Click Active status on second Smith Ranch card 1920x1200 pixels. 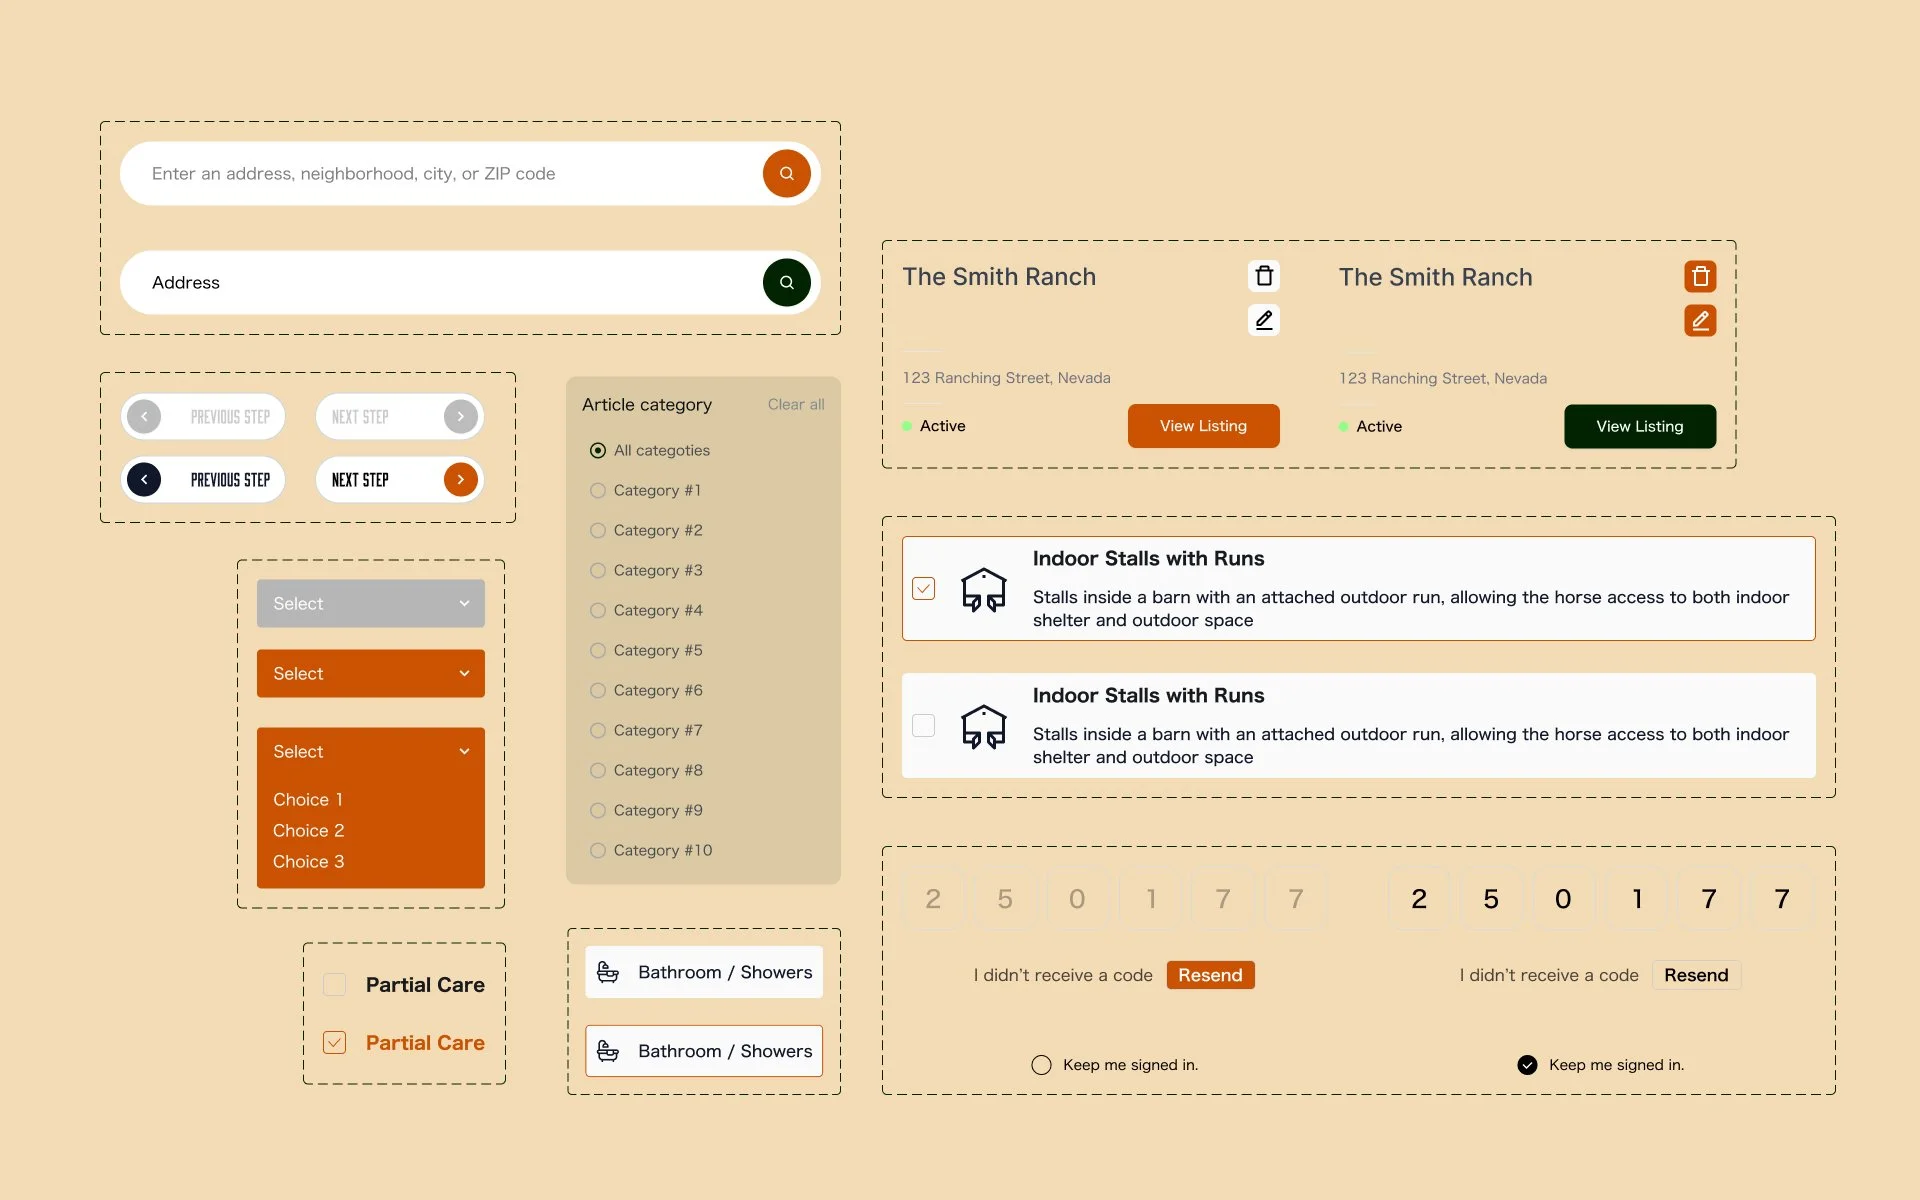point(1370,427)
